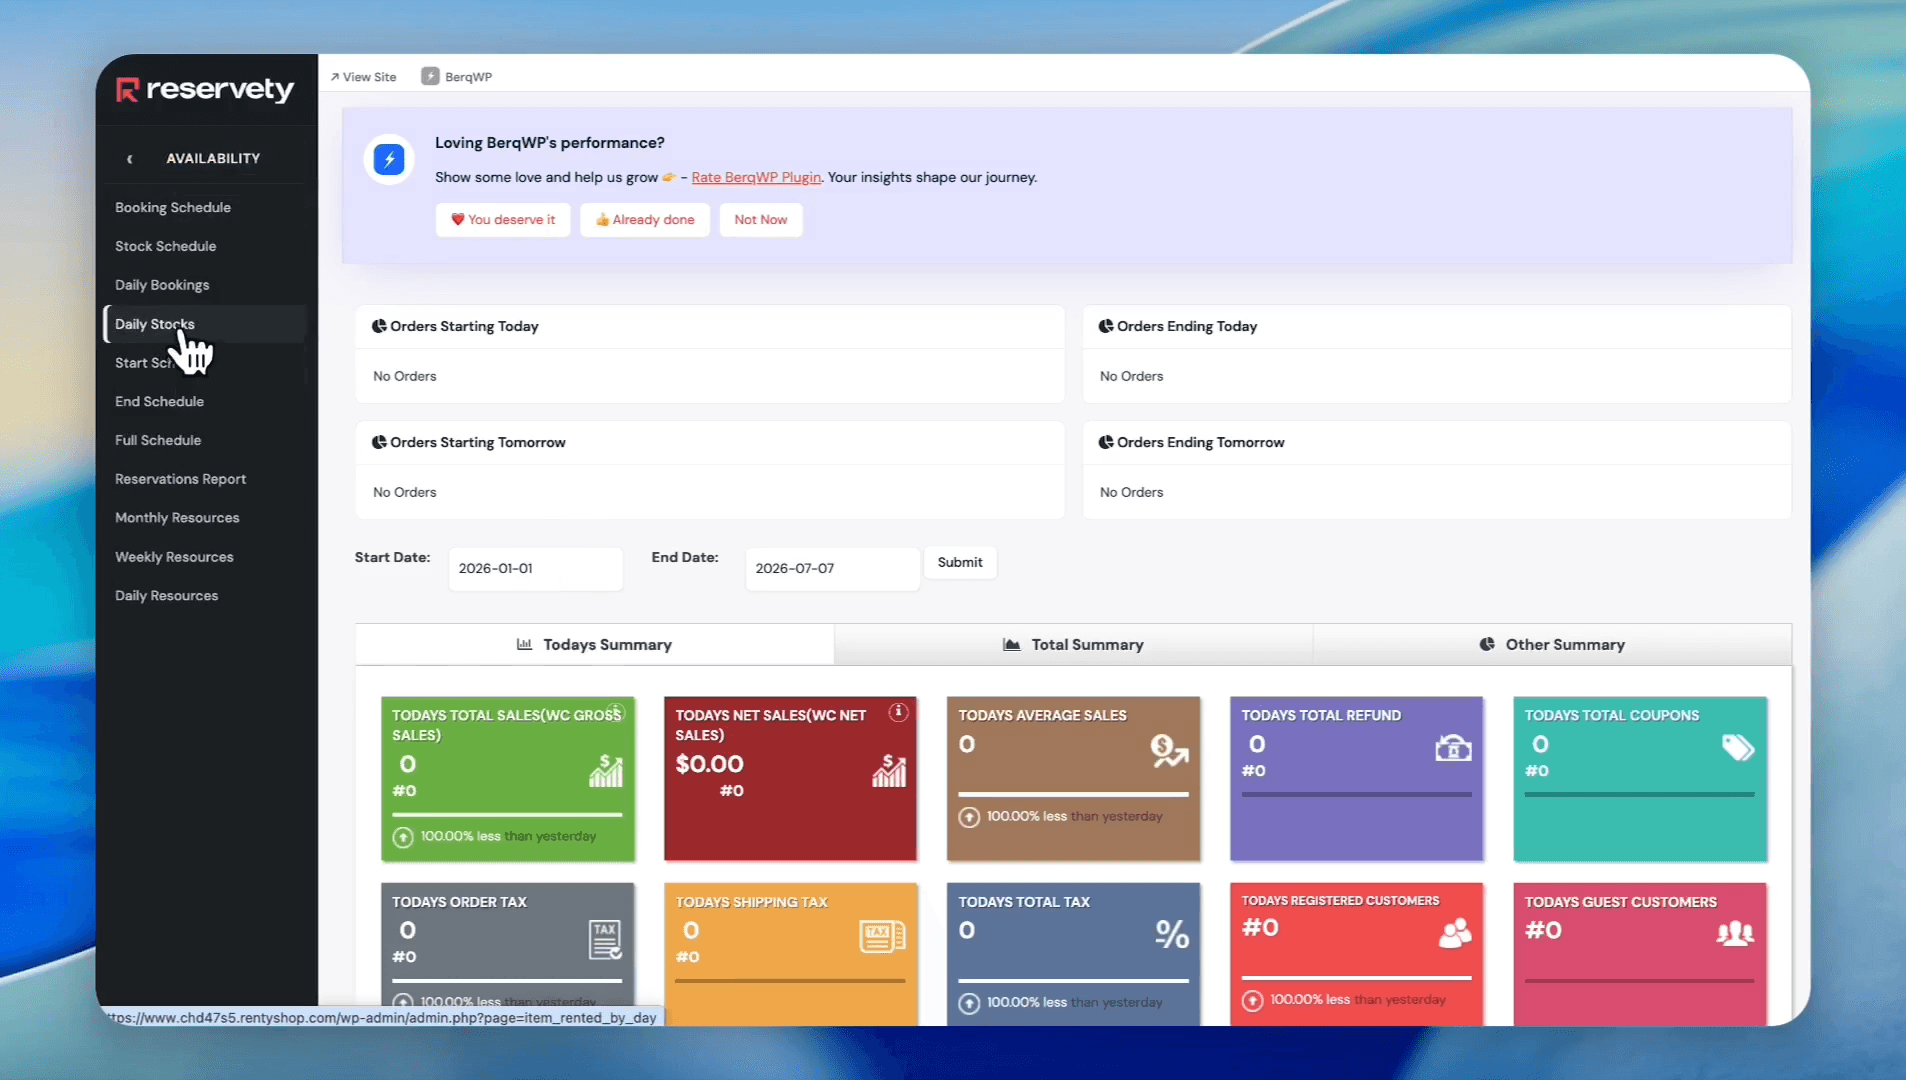Click dollar trend icon on Todays Average Sales
1906x1080 pixels.
tap(1169, 751)
